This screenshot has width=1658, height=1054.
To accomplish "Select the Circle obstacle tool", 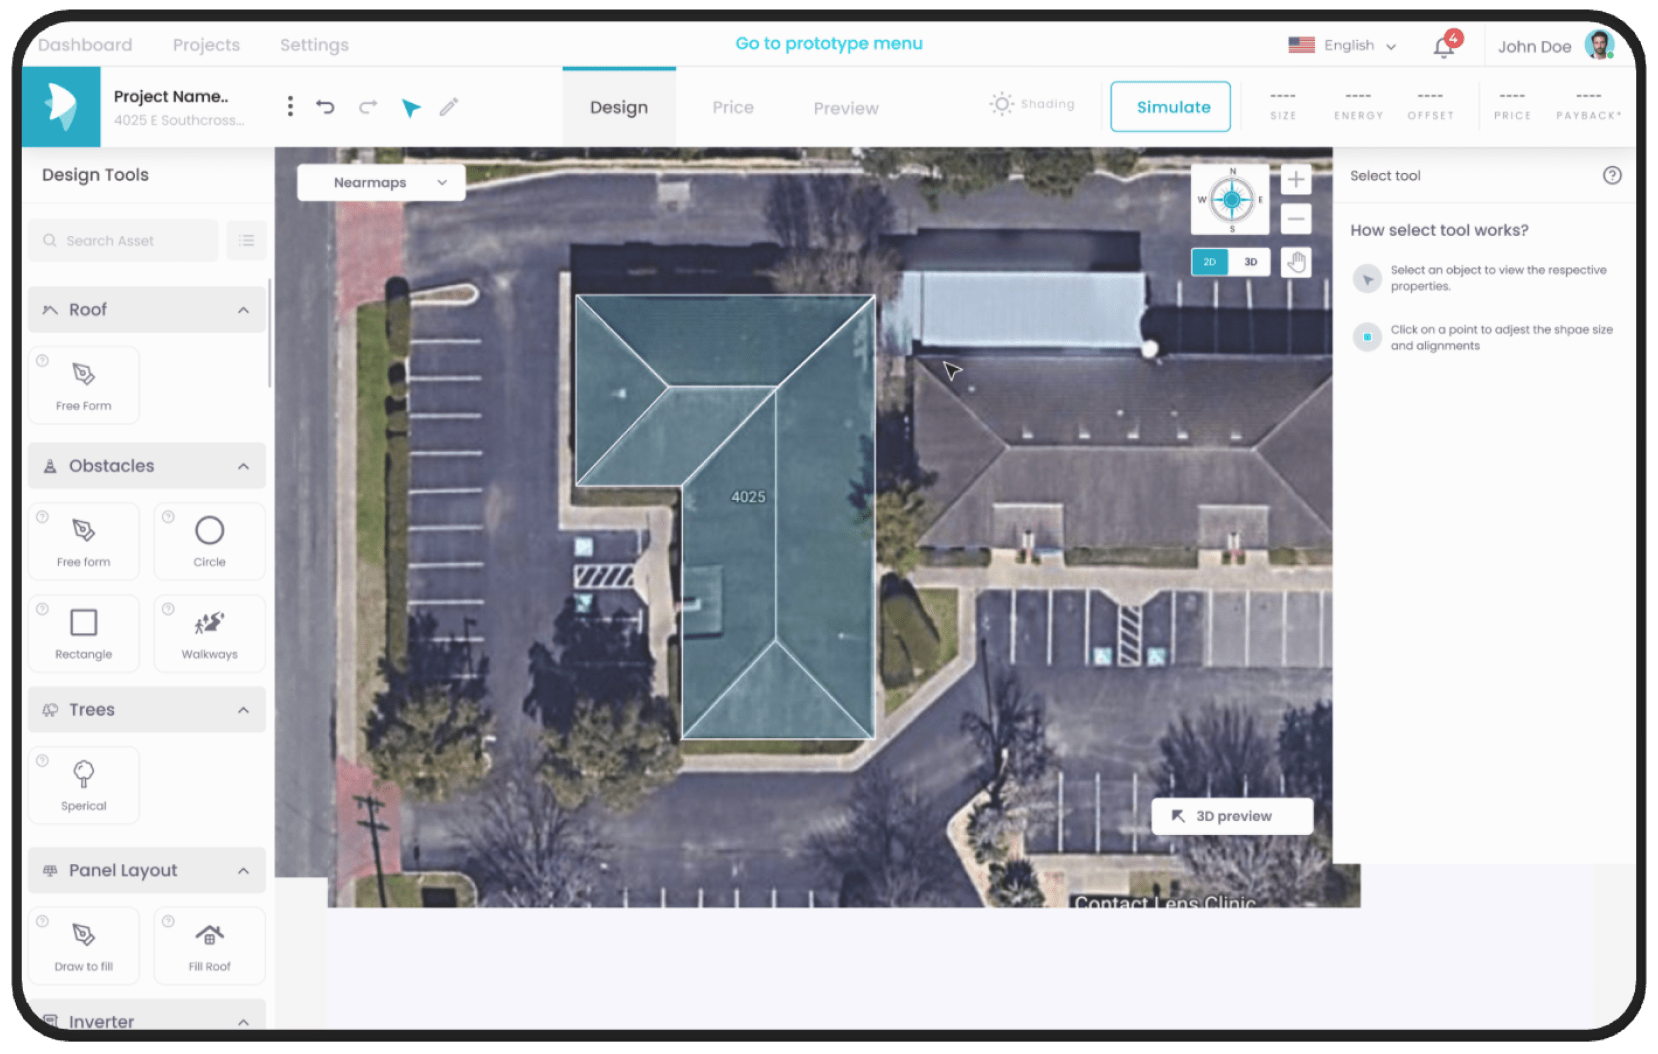I will 210,541.
